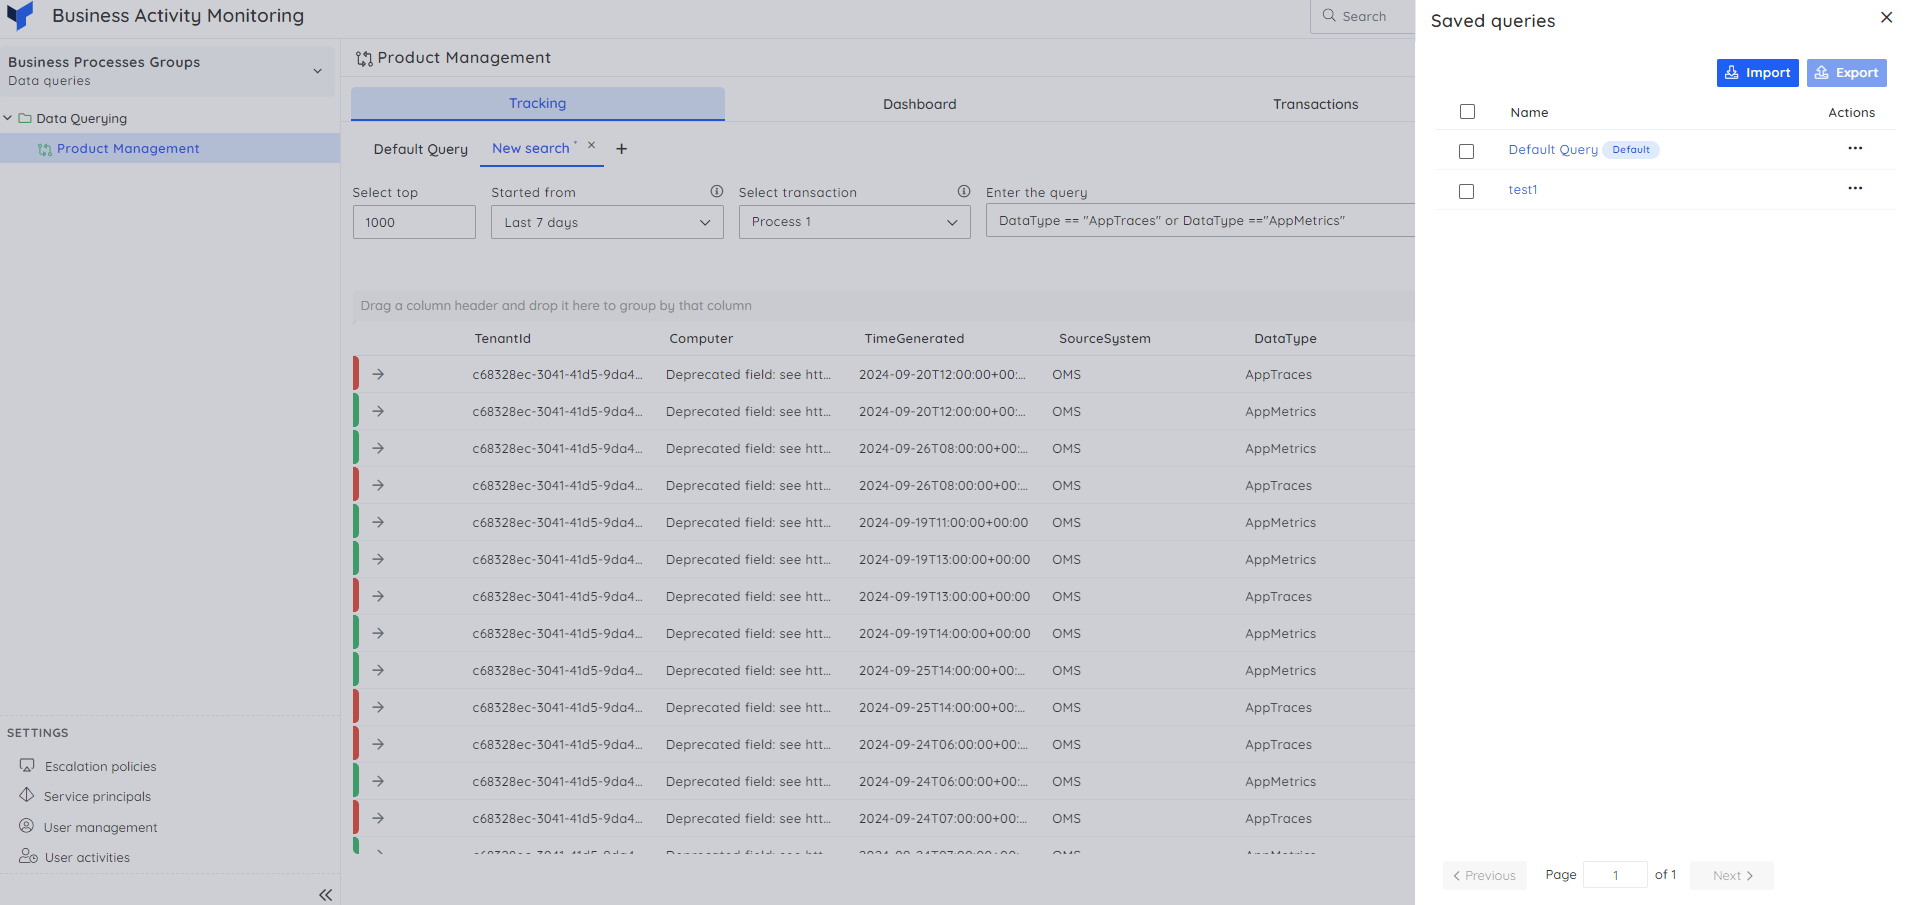Select the New search tab
Image resolution: width=1914 pixels, height=905 pixels.
[x=531, y=148]
